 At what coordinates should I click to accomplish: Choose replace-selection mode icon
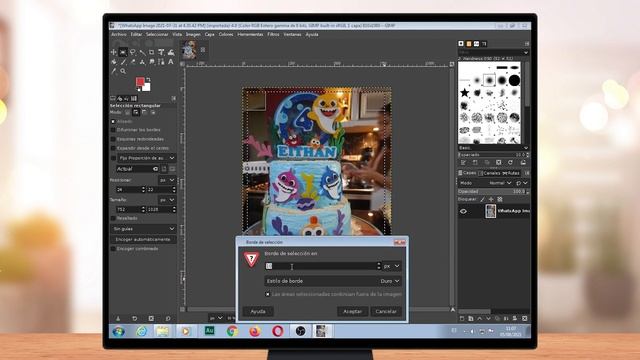(x=127, y=112)
